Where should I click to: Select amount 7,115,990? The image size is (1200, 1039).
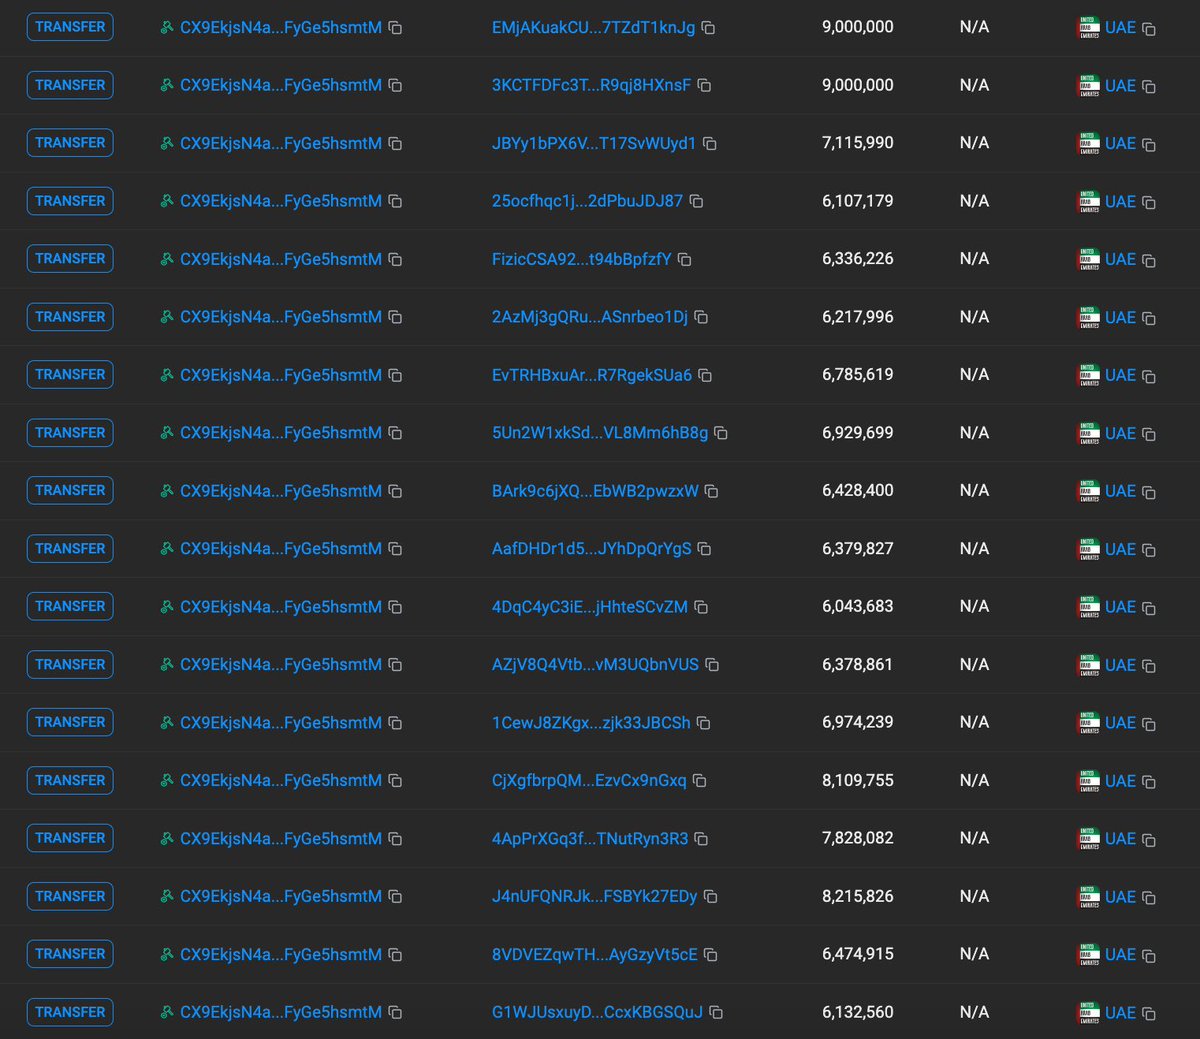[x=858, y=143]
